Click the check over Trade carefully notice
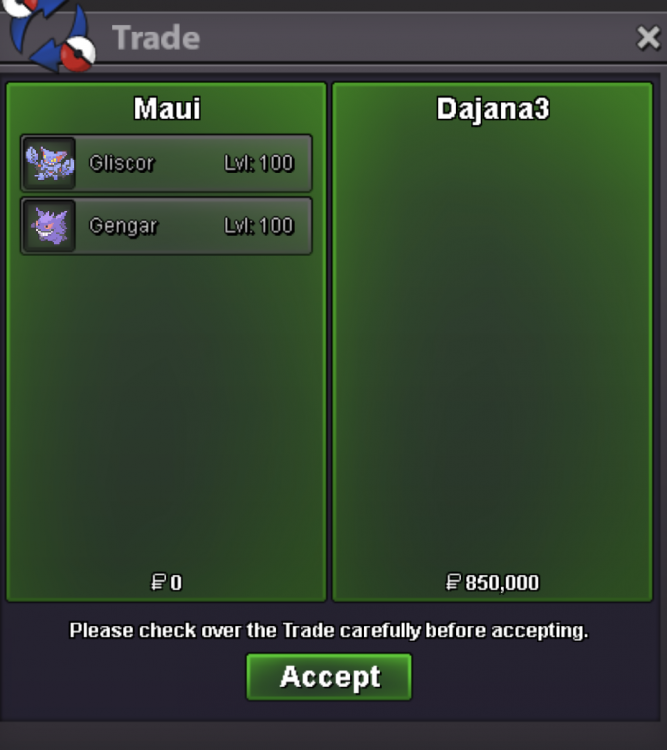 [329, 630]
